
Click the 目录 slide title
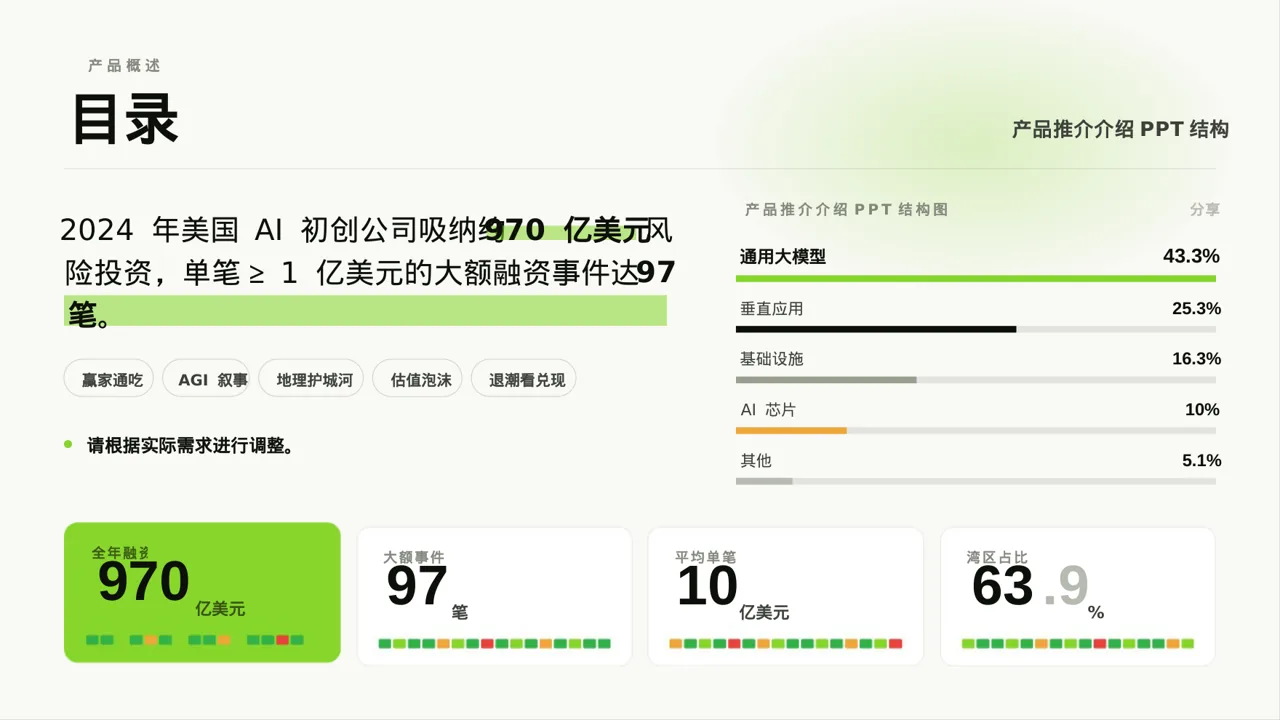125,120
